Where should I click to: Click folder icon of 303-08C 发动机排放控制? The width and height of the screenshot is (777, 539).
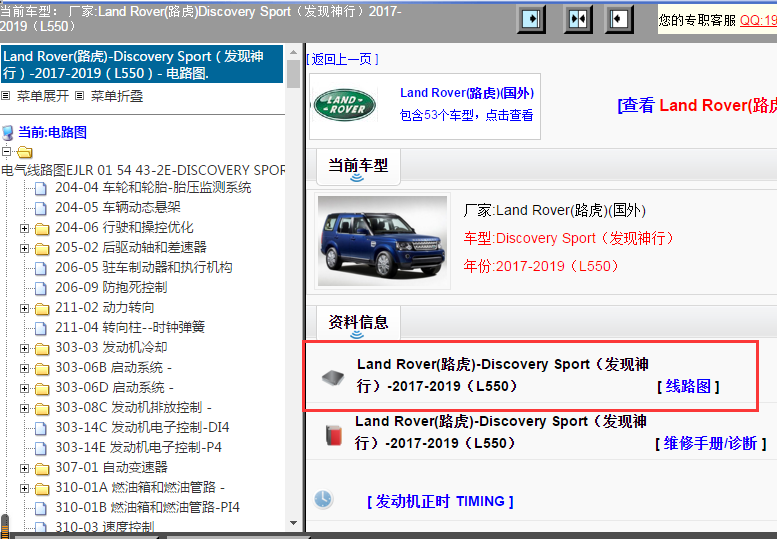[x=42, y=409]
